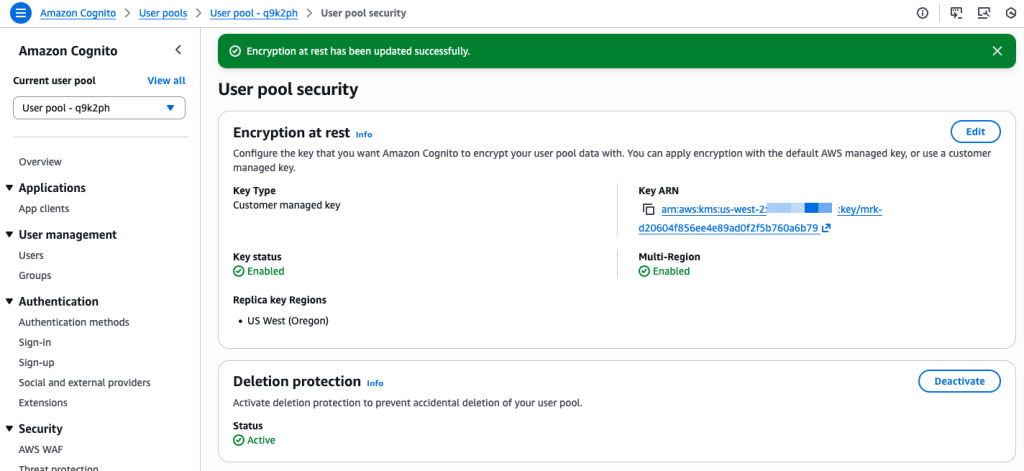Viewport: 1024px width, 471px height.
Task: Collapse the User management section
Action: (9, 235)
